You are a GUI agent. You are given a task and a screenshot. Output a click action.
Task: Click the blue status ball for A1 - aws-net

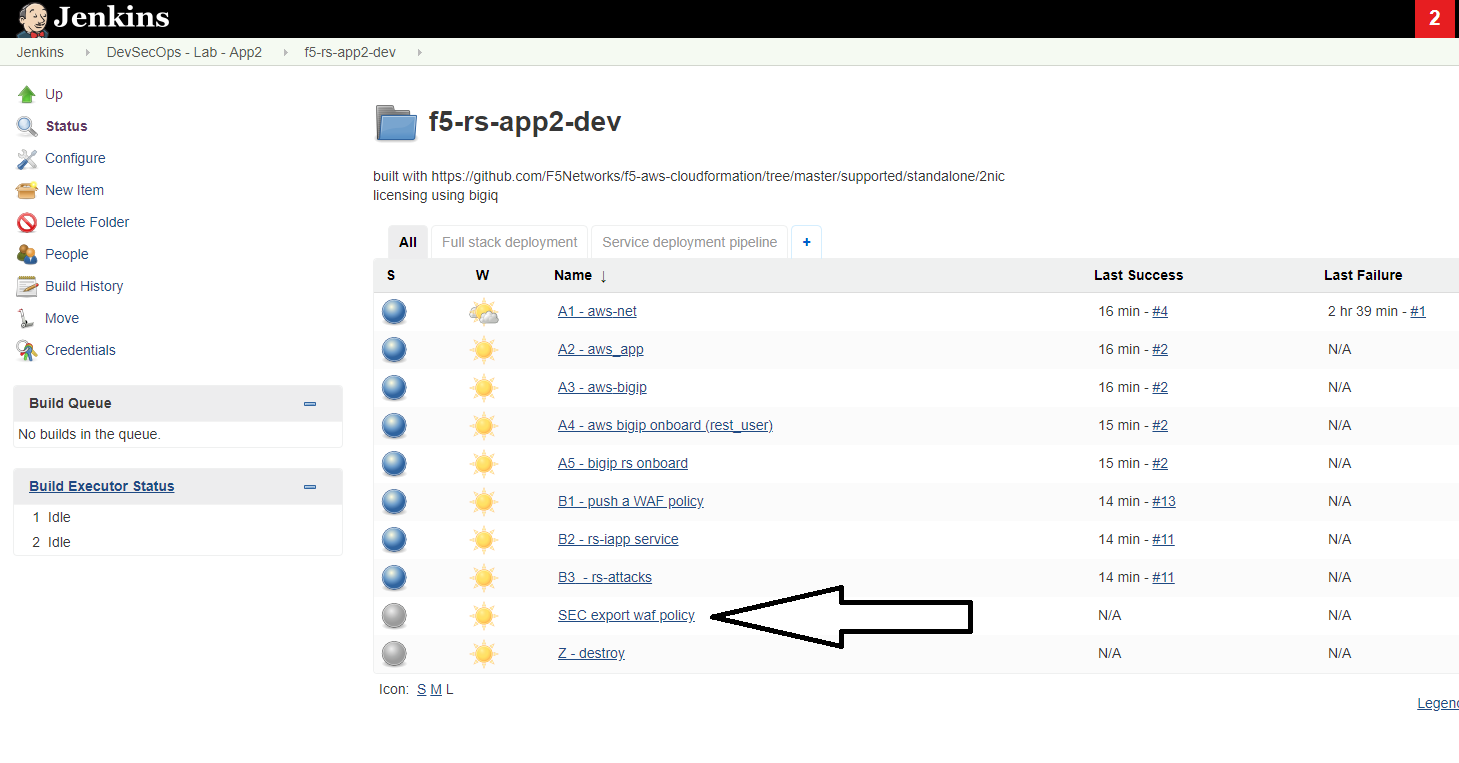point(394,311)
